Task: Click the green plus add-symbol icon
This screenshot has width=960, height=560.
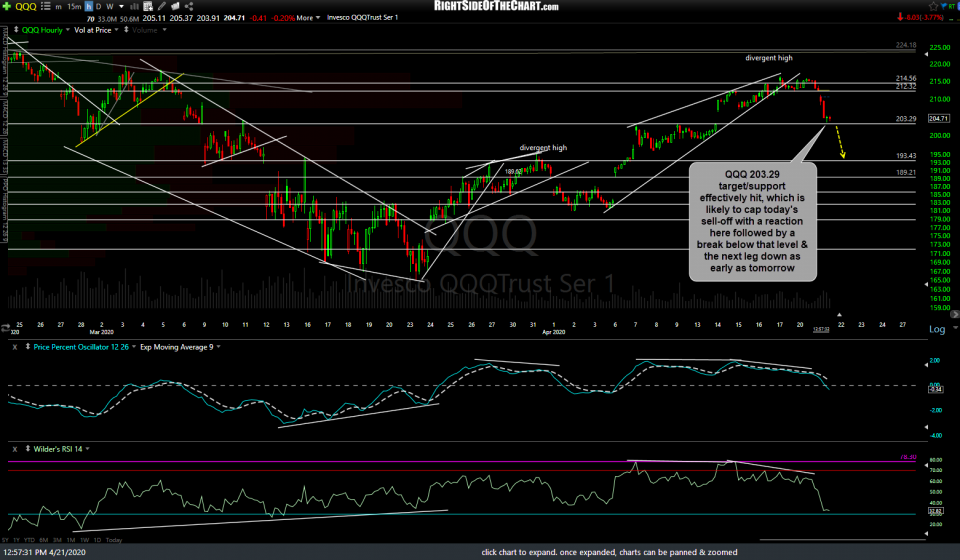Action: 7,6
